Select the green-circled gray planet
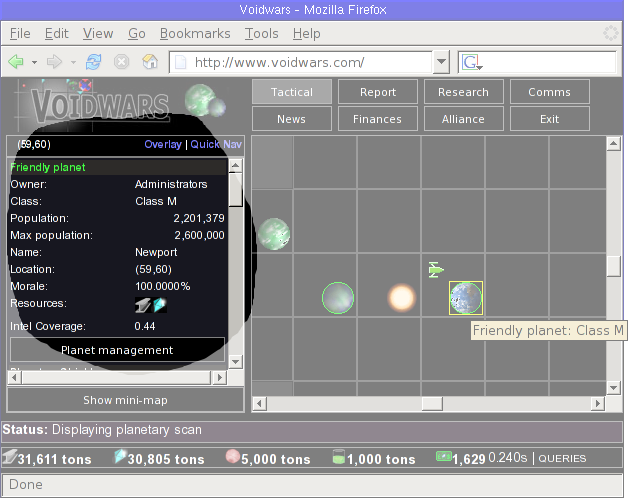Viewport: 630px width, 498px height. [x=338, y=298]
